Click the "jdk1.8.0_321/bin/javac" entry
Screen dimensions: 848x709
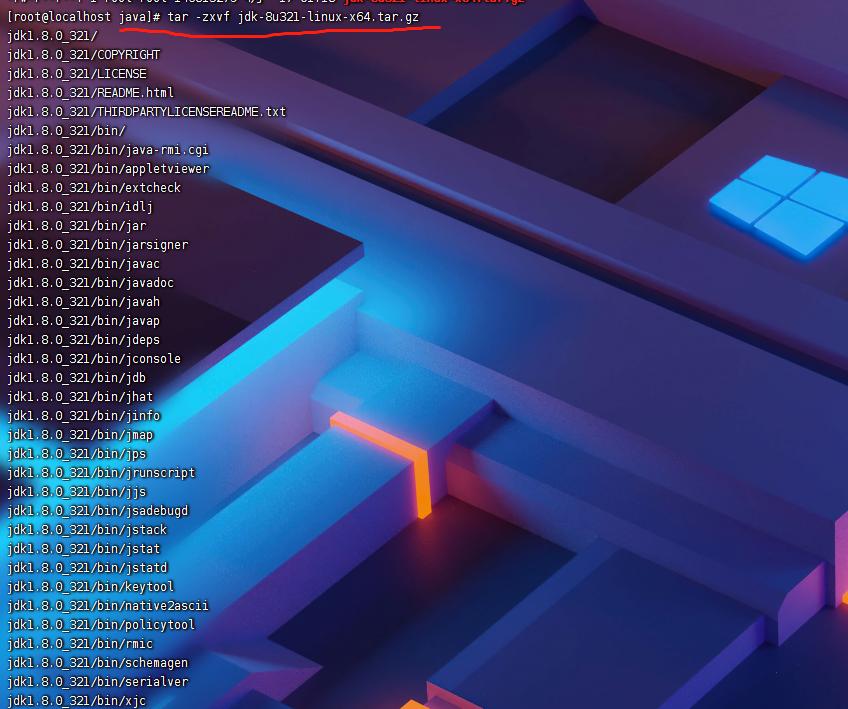(x=84, y=264)
